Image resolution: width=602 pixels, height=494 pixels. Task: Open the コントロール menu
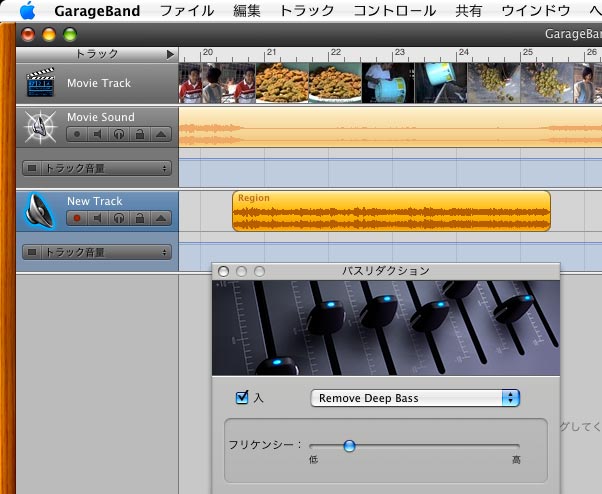point(395,11)
